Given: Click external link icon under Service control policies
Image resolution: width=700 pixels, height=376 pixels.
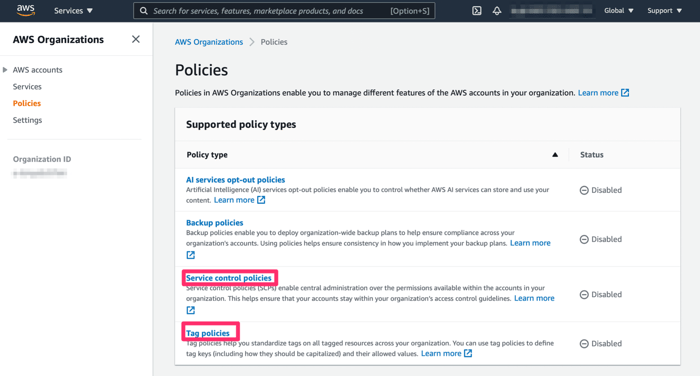Looking at the screenshot, I should point(191,310).
